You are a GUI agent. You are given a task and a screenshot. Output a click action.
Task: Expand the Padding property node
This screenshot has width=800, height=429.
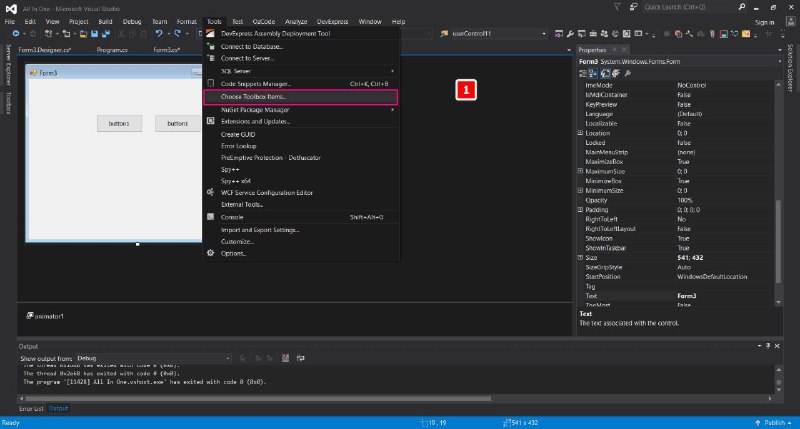tap(580, 210)
